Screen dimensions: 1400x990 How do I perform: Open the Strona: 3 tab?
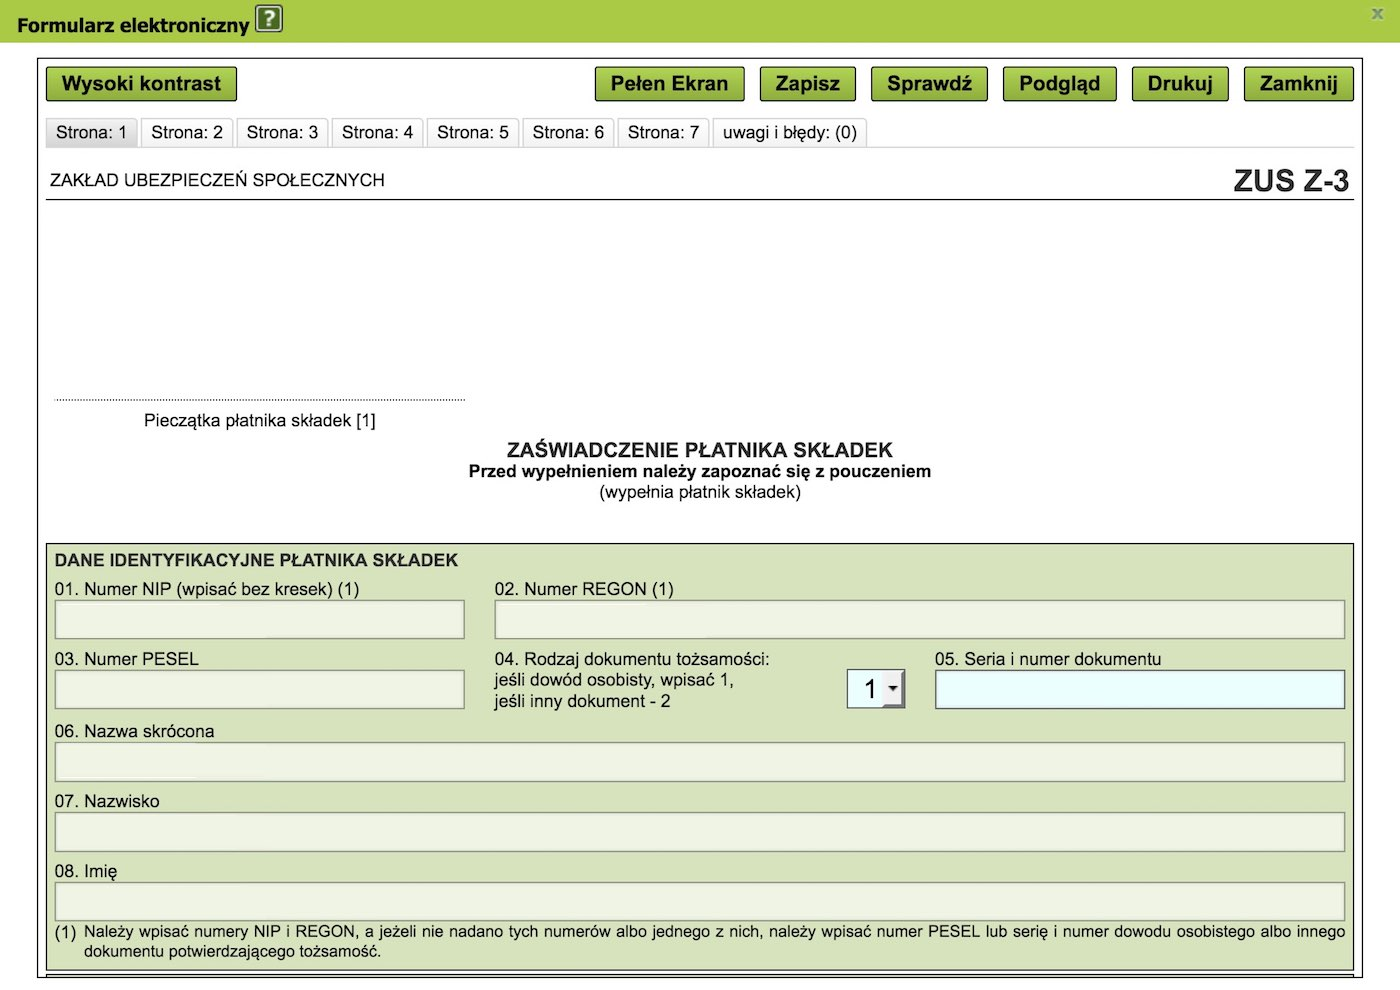coord(282,132)
